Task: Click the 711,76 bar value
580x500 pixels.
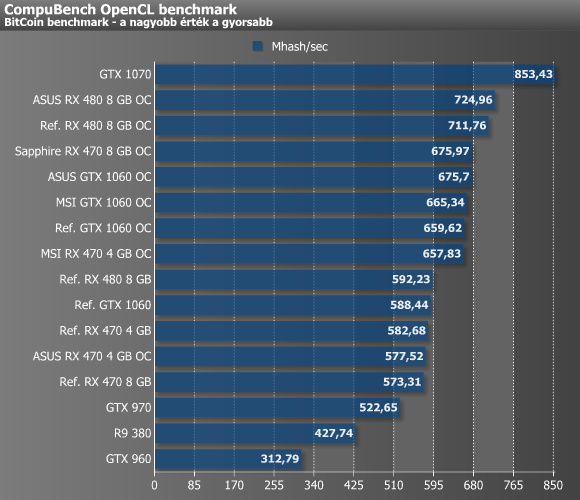Action: pyautogui.click(x=467, y=126)
